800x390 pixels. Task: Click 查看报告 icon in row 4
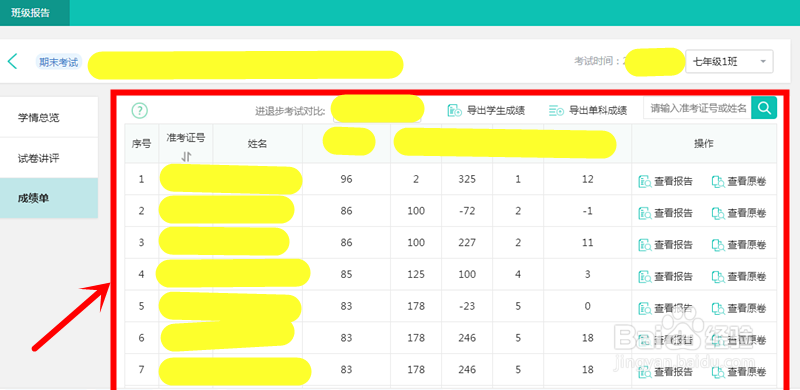pyautogui.click(x=645, y=277)
